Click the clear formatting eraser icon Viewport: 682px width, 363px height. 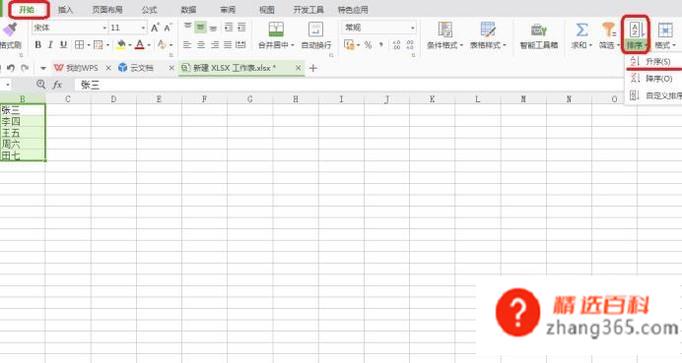pyautogui.click(x=162, y=45)
